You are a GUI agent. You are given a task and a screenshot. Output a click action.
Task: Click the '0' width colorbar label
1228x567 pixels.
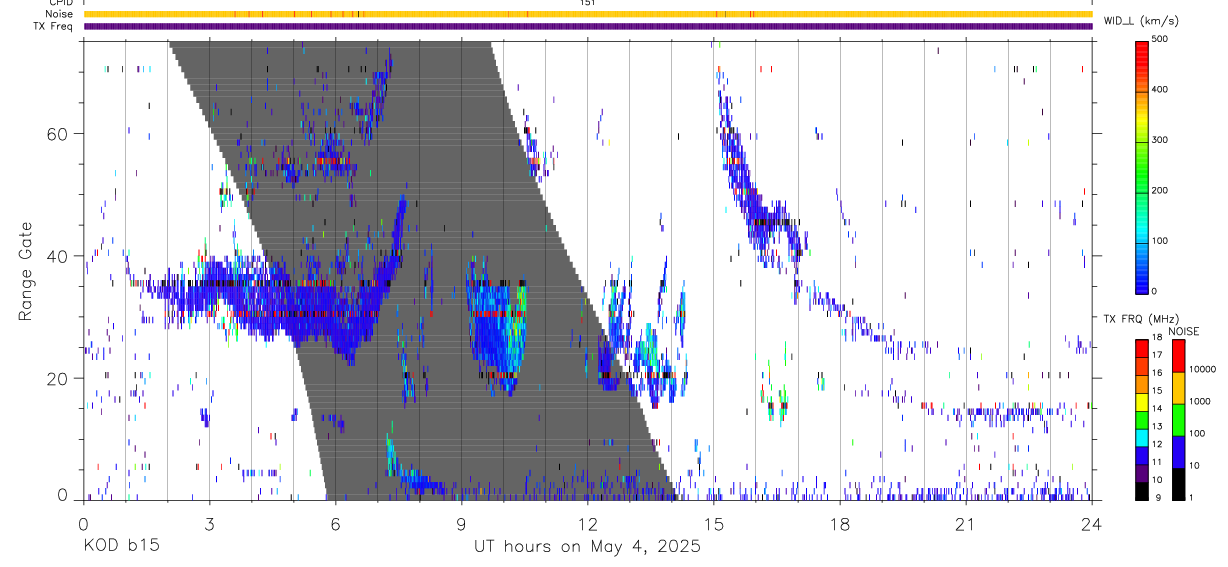click(1154, 291)
